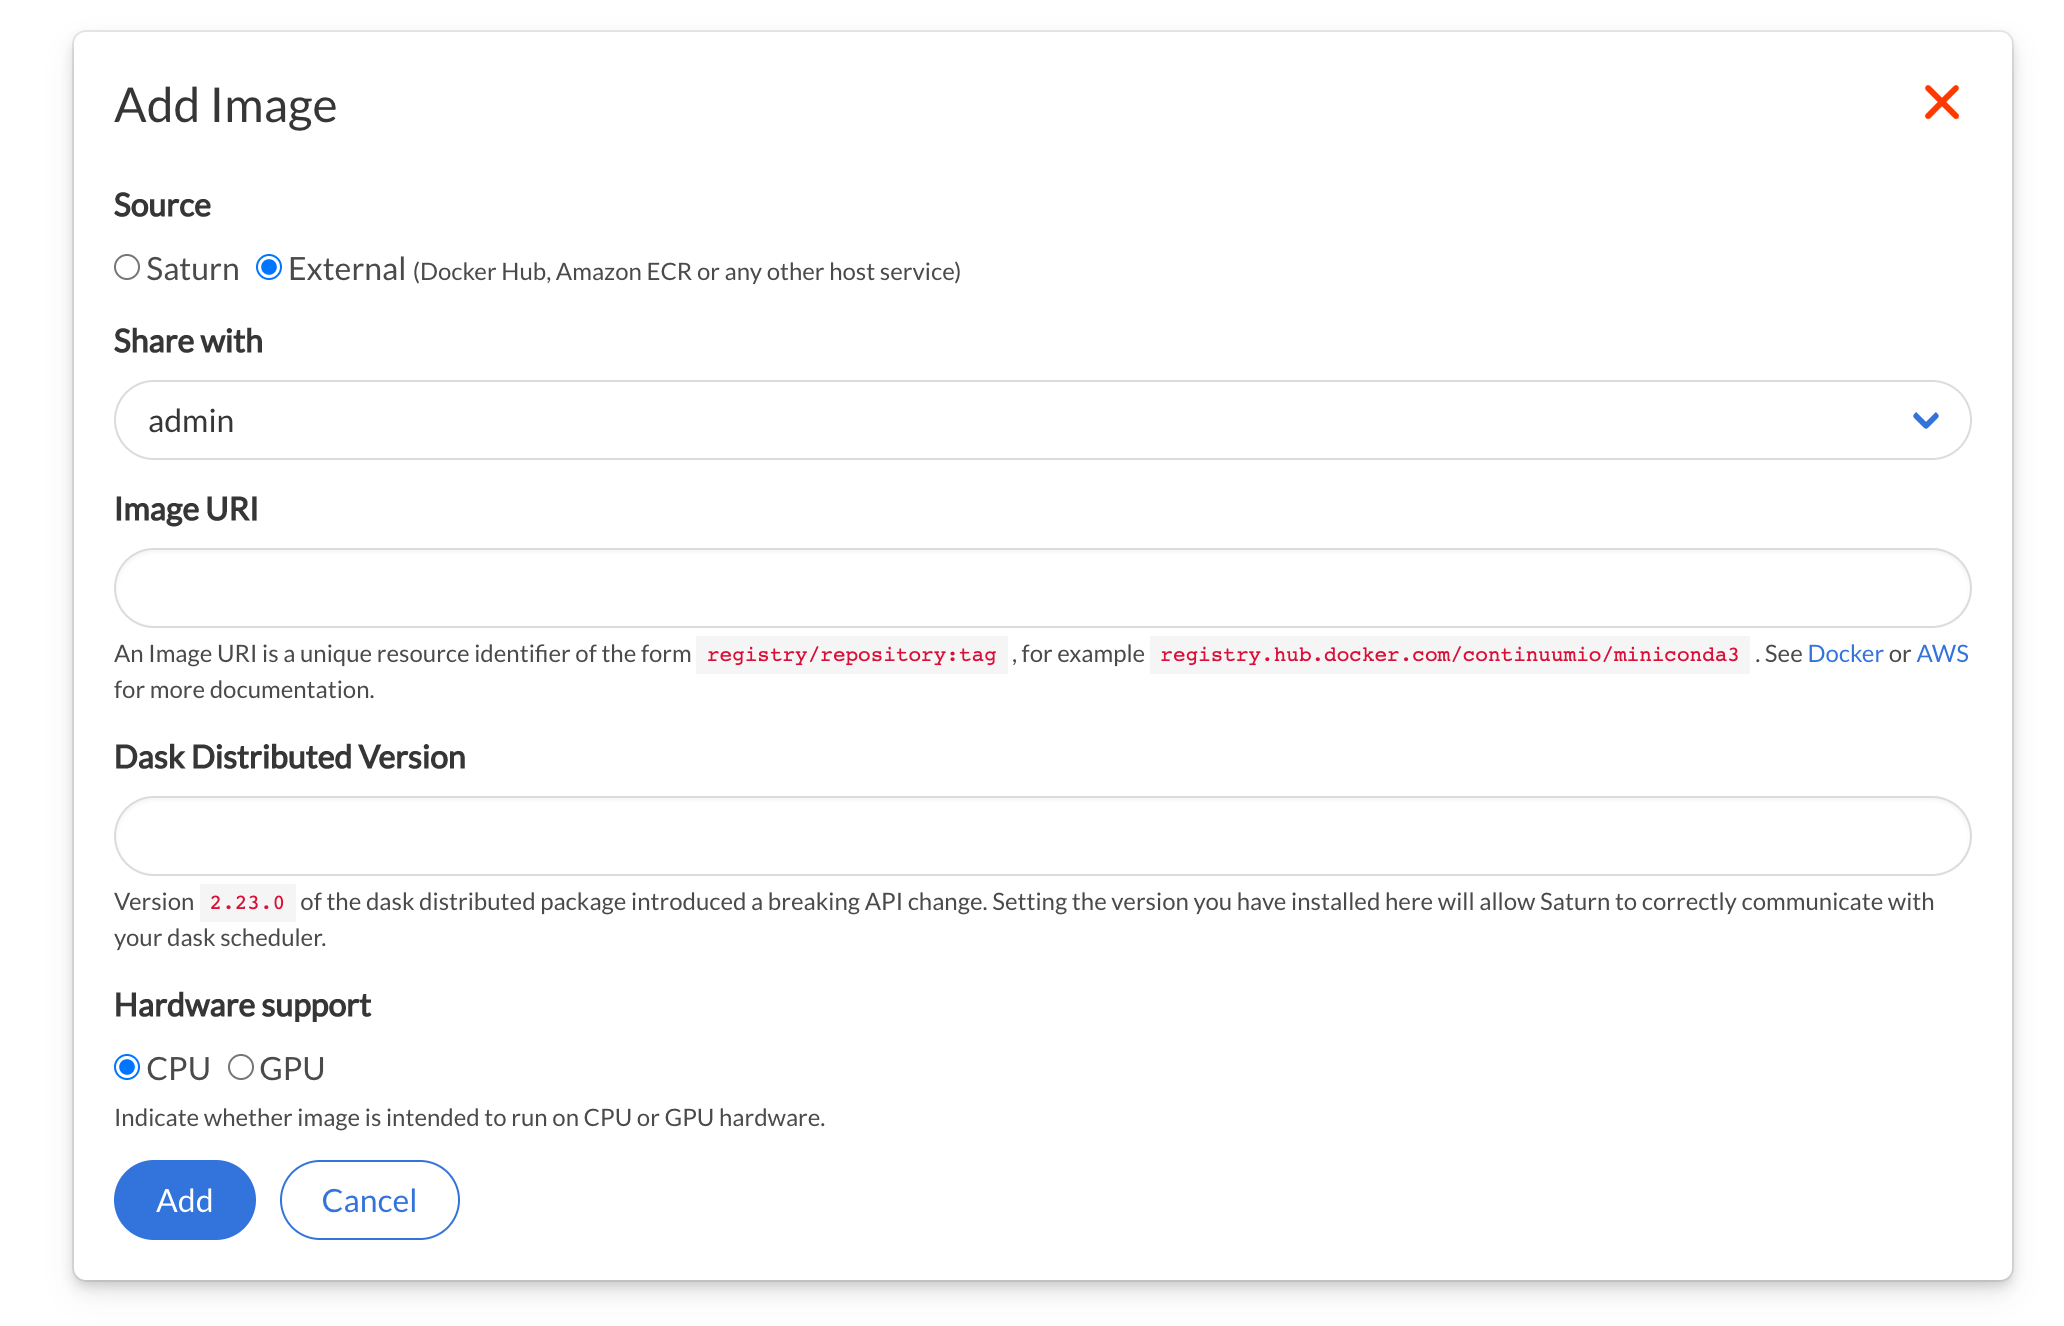Click the miniconda3 example URI snippet

tap(1448, 655)
